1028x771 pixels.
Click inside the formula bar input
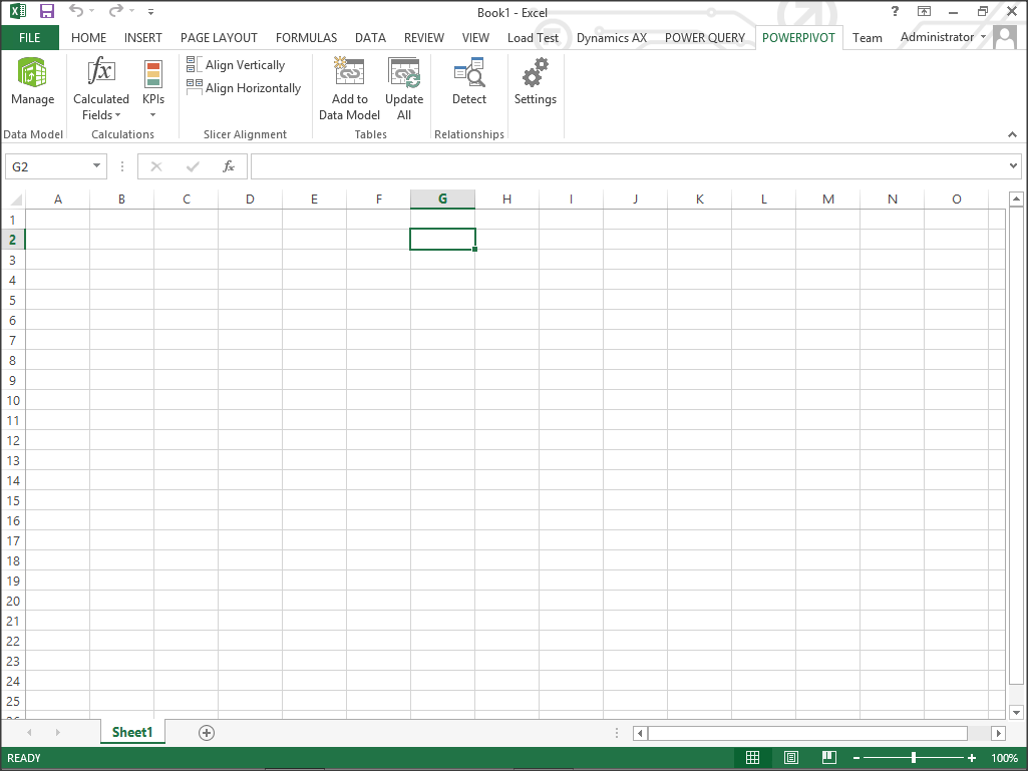630,167
